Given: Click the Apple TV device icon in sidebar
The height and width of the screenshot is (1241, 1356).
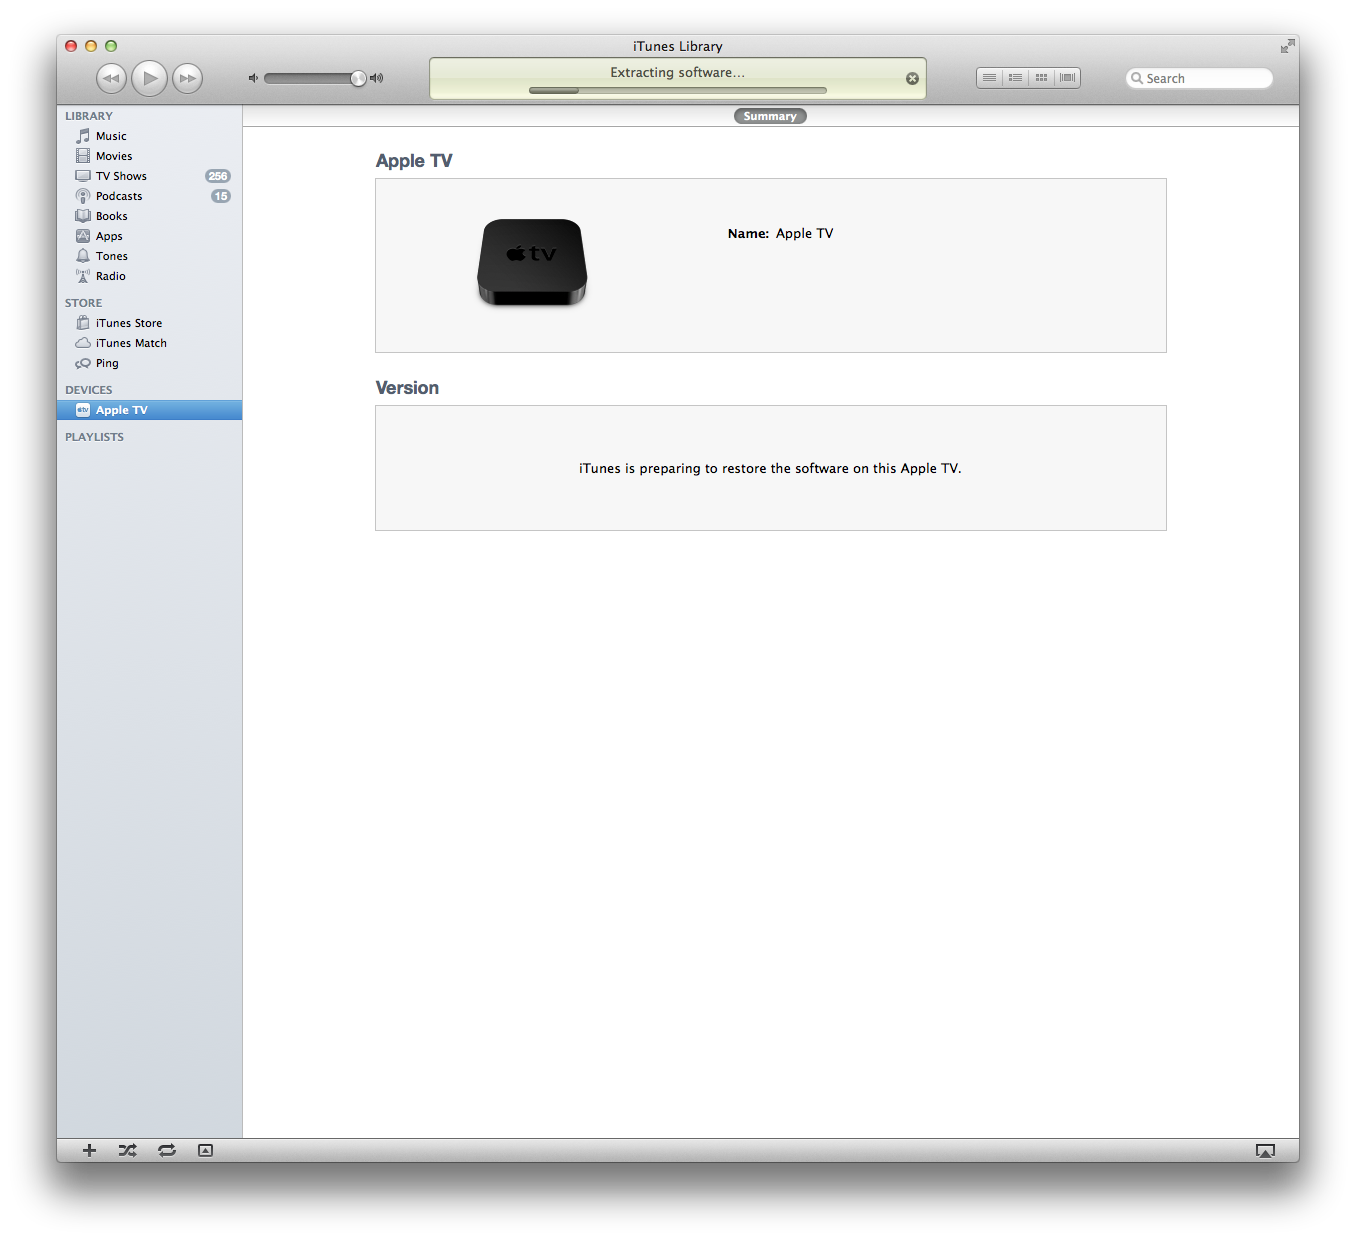Looking at the screenshot, I should pos(83,410).
